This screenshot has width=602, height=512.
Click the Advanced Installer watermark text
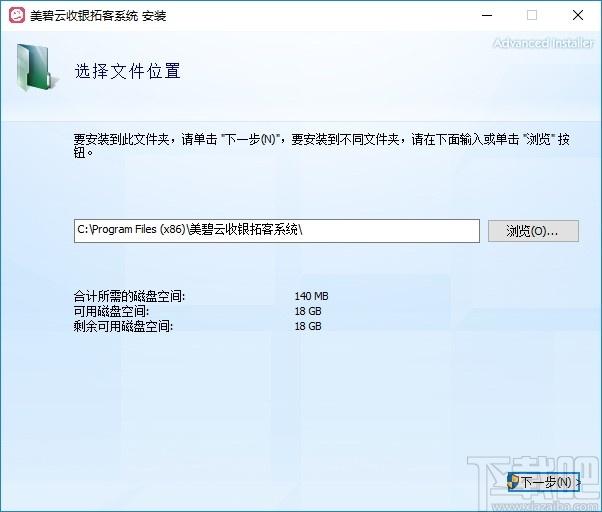click(543, 43)
